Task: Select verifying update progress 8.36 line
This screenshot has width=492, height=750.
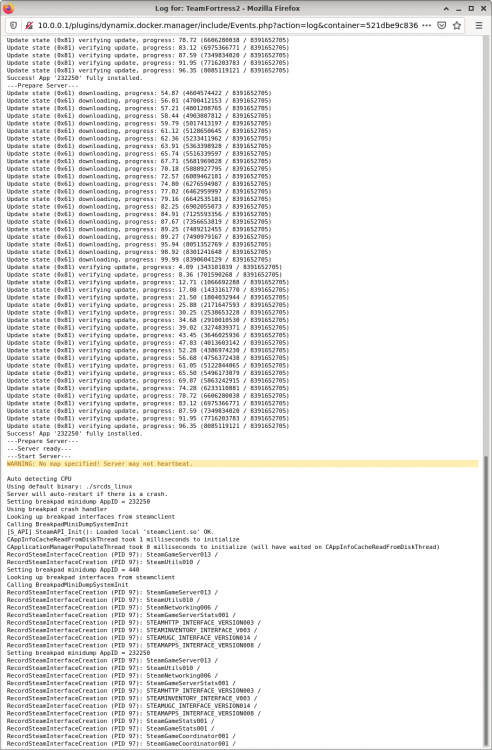Action: (144, 275)
